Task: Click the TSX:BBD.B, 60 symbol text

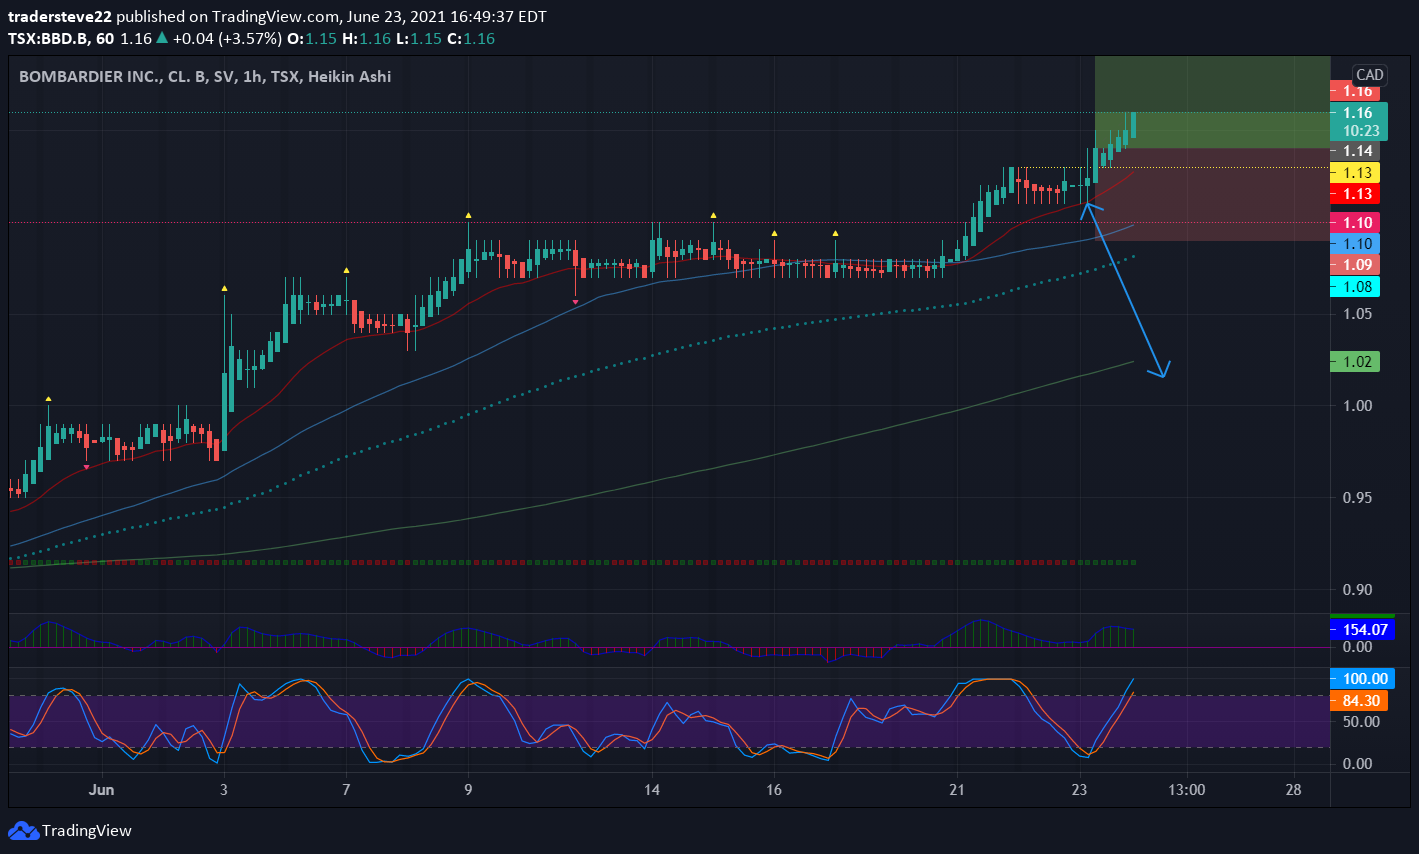Action: pyautogui.click(x=61, y=38)
